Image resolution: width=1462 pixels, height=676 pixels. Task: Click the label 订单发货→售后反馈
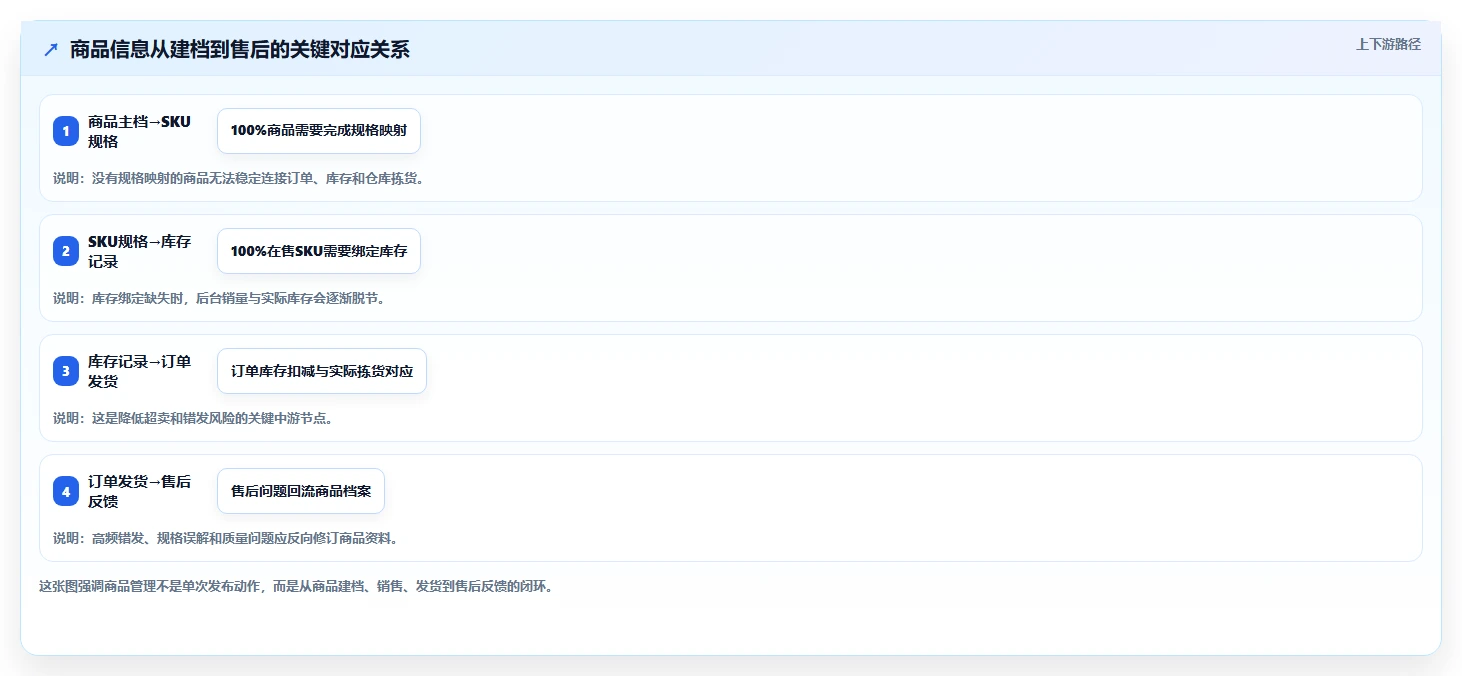139,491
